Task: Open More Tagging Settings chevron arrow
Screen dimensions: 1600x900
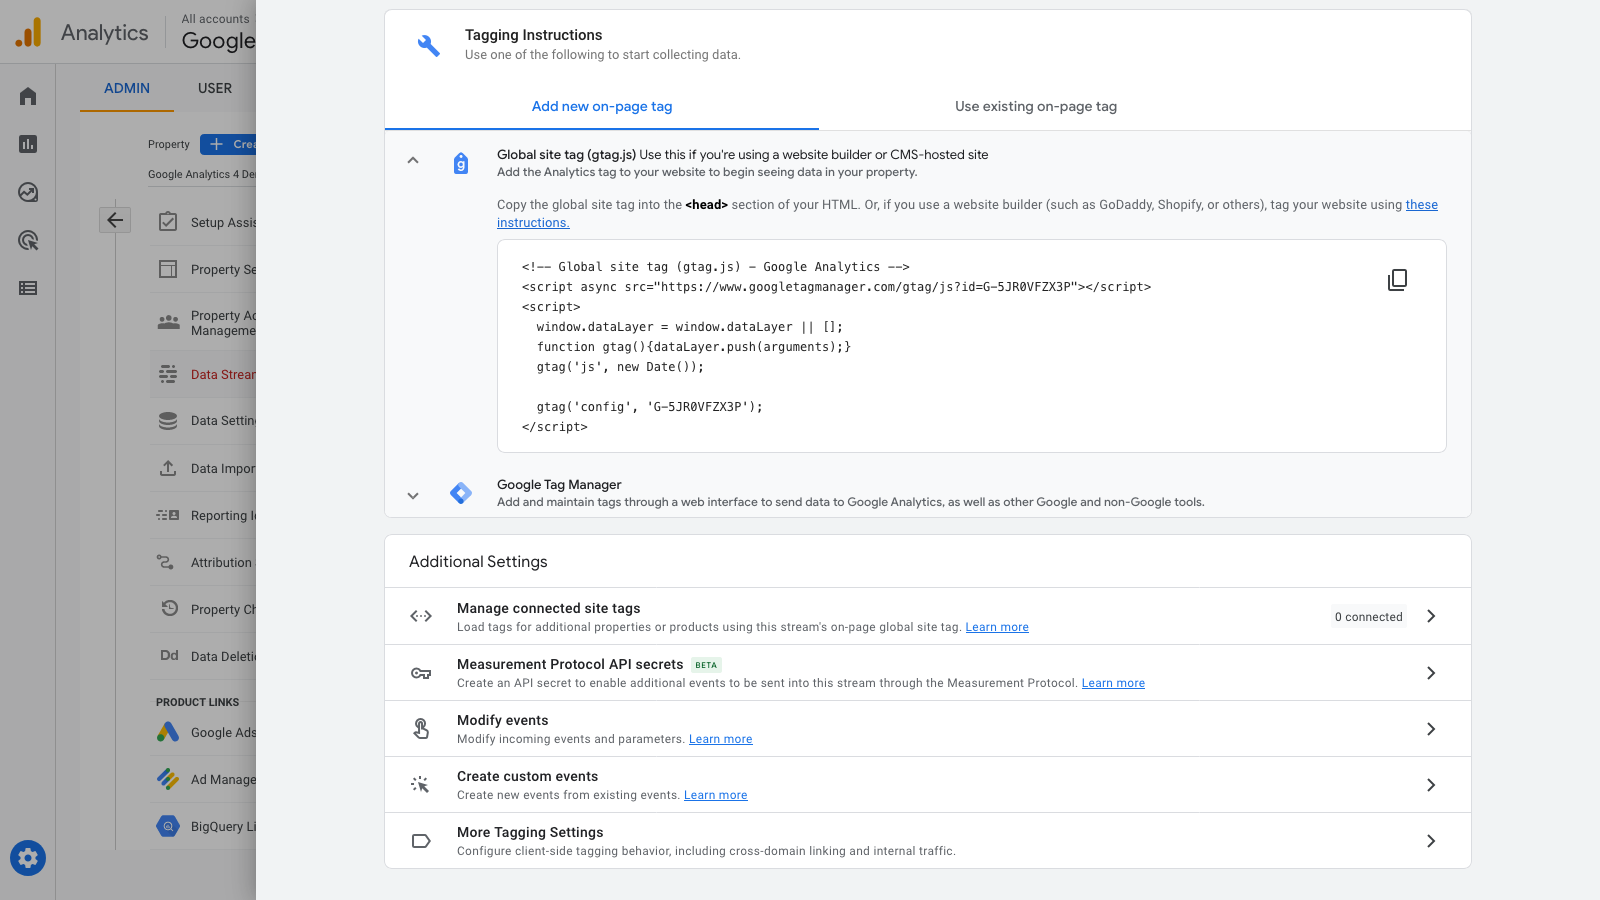Action: (x=1431, y=841)
